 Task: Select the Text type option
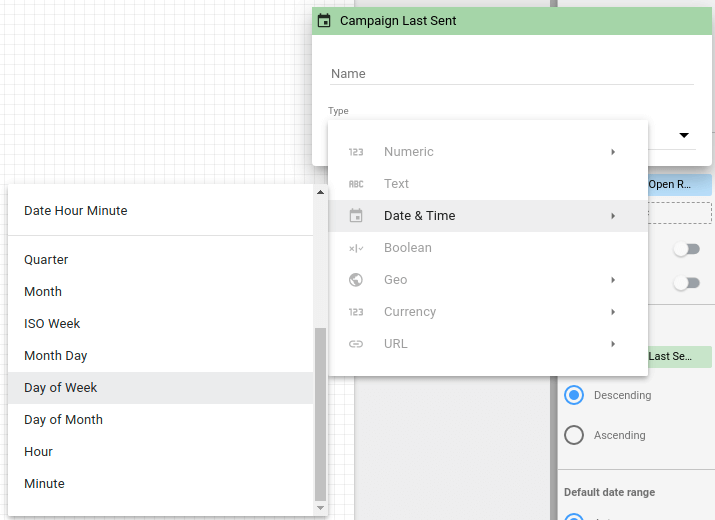coord(488,184)
